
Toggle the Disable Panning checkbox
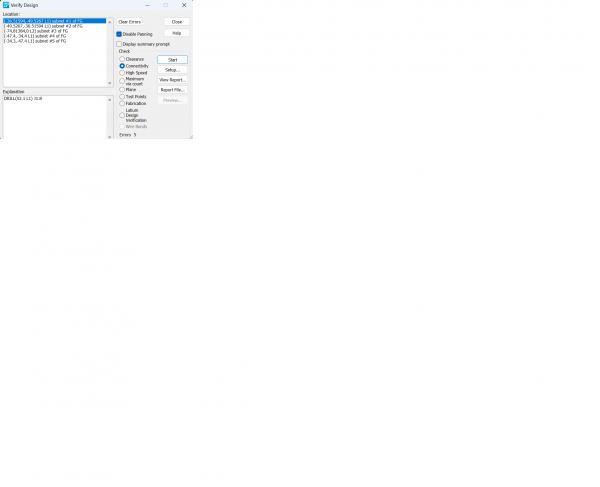[119, 34]
